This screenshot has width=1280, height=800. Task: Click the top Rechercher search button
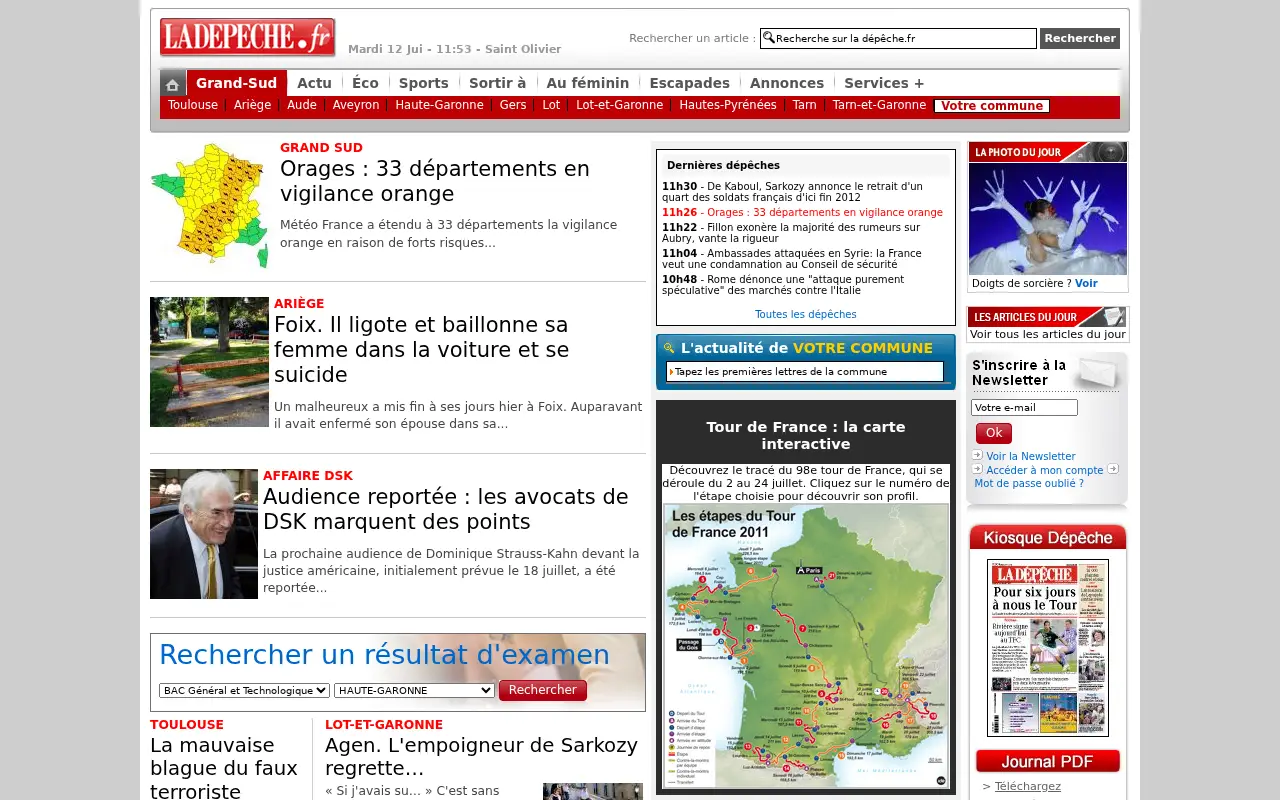(1079, 38)
